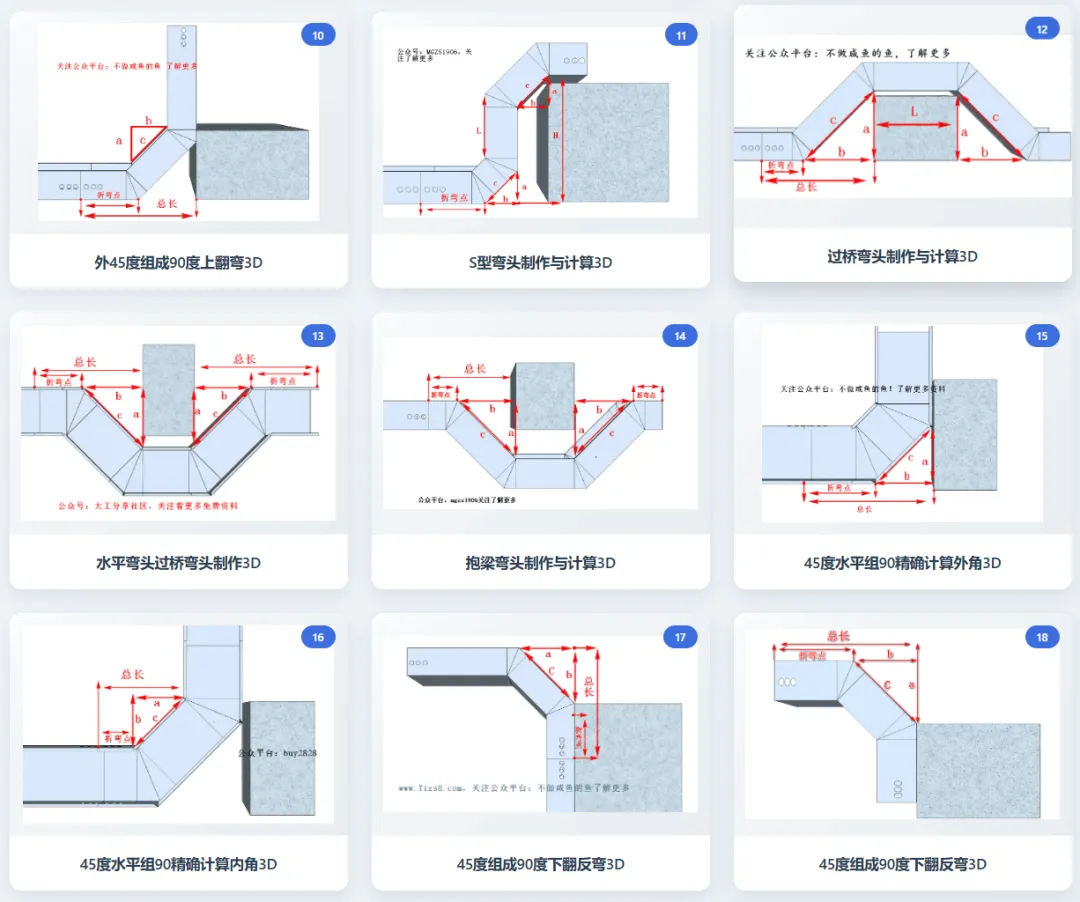Click card 17 title 45度组成90度下翻反弯3D
The height and width of the screenshot is (902, 1080).
click(541, 864)
